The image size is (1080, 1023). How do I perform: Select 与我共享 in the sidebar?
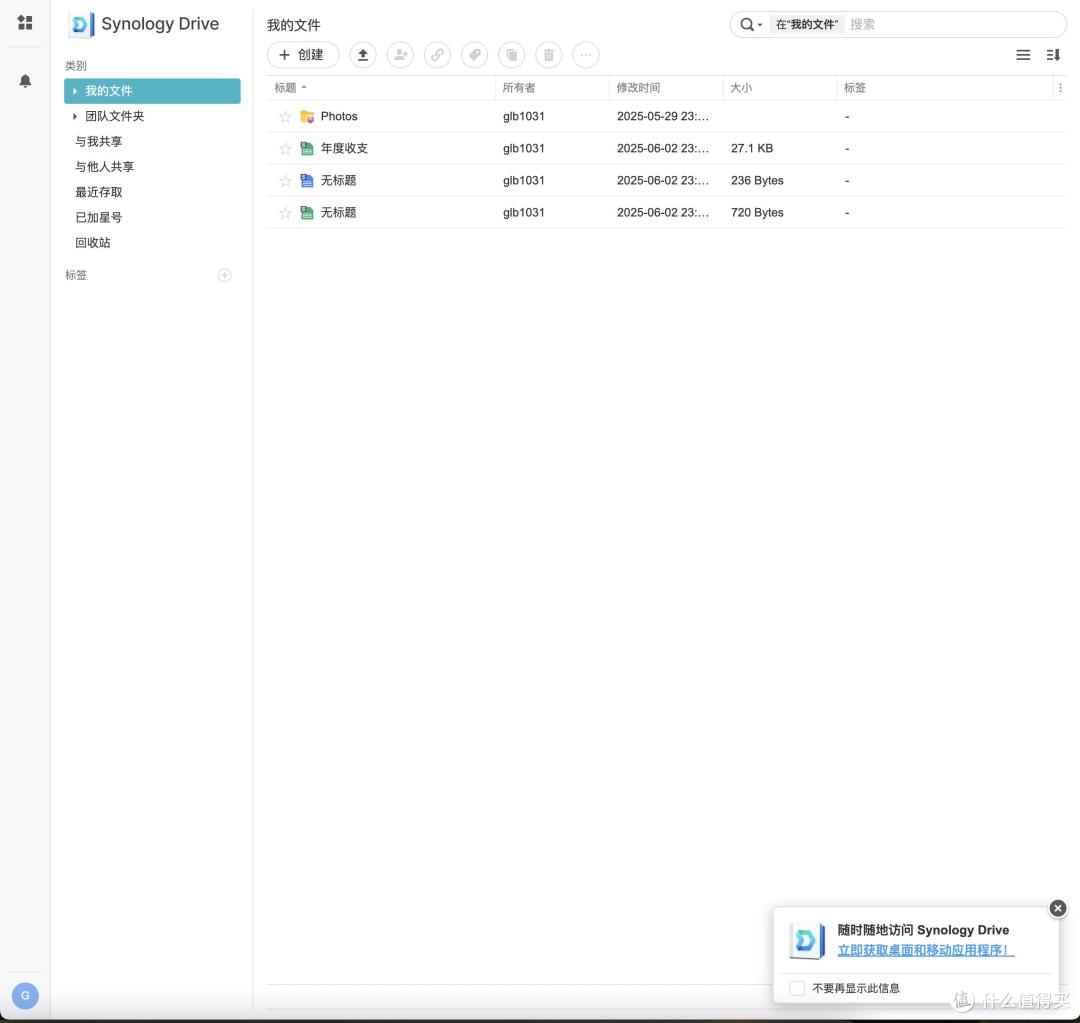[x=98, y=141]
